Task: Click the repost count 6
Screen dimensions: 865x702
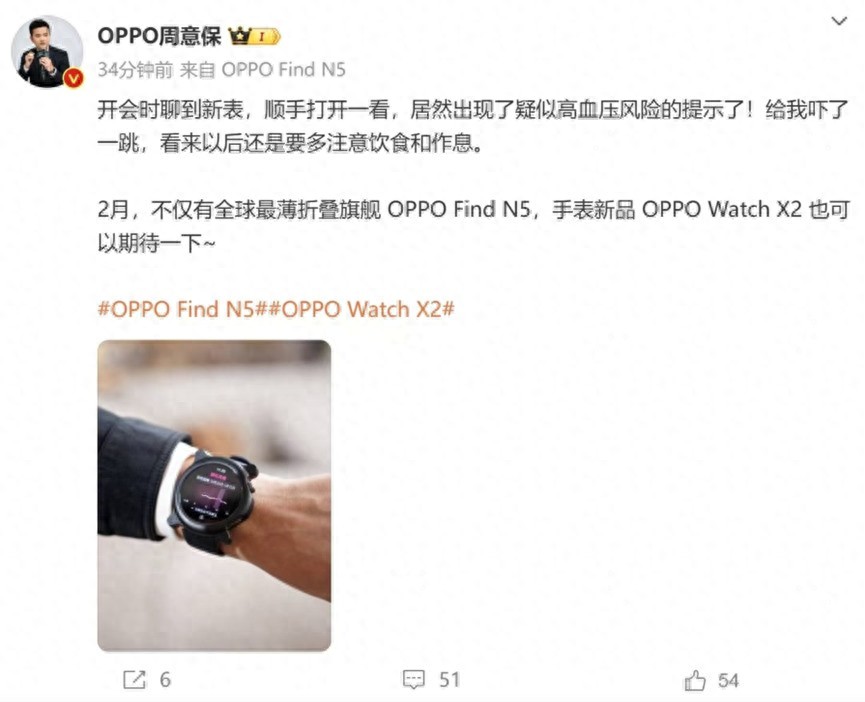Action: click(x=165, y=680)
